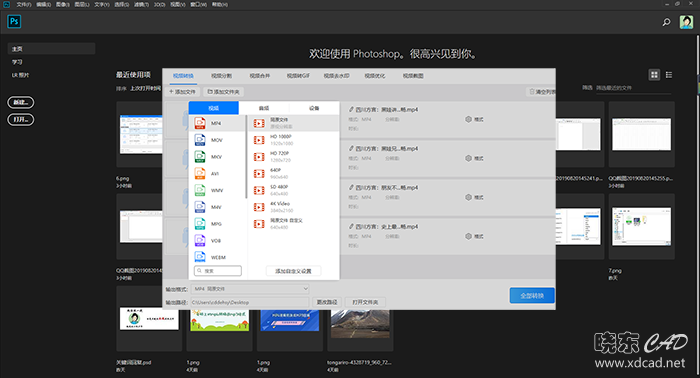Switch to 视频转换 tab
The width and height of the screenshot is (700, 378).
[183, 76]
